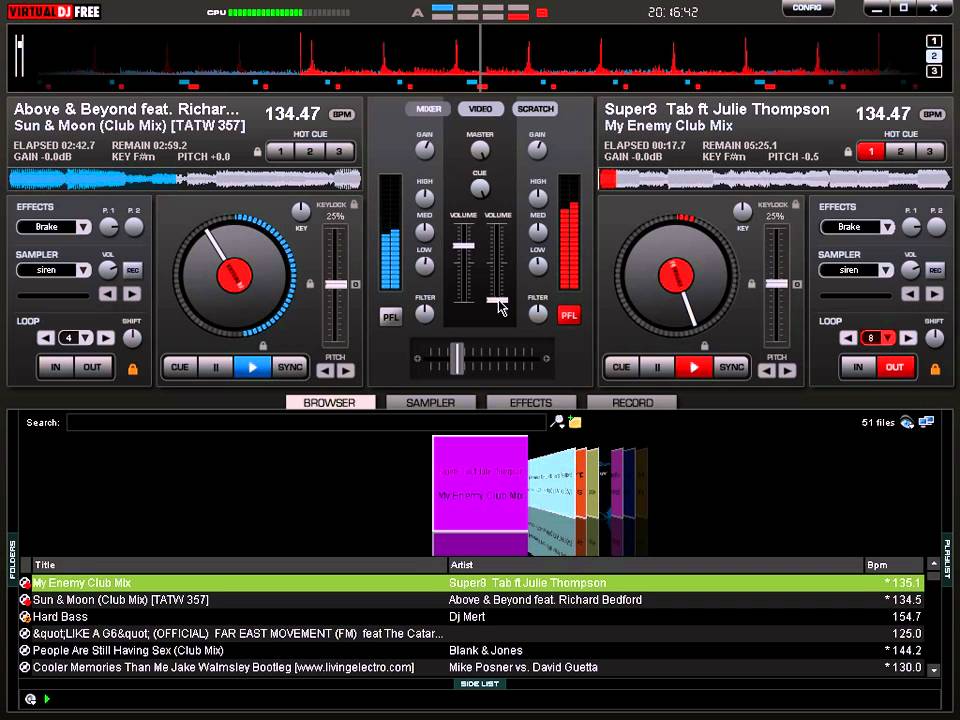Start playback on the right deck
Image resolution: width=960 pixels, height=720 pixels.
[x=694, y=367]
